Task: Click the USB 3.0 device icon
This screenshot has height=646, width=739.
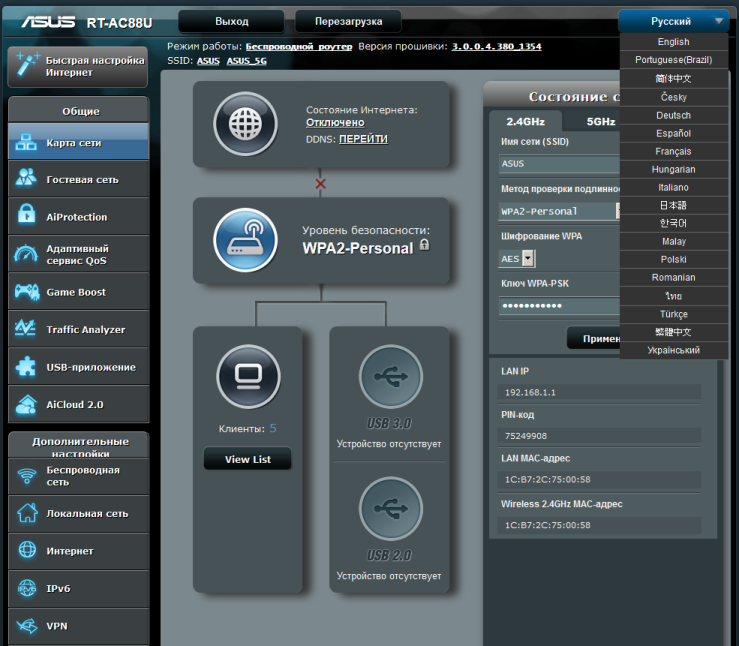Action: point(391,376)
